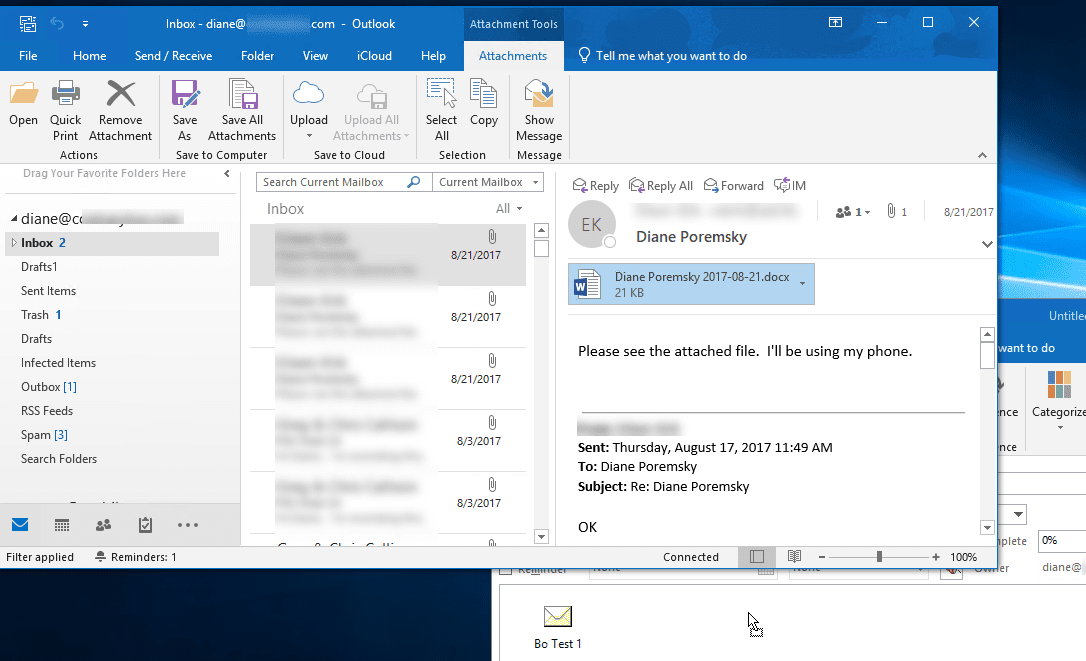Open the Help tab
This screenshot has height=661, width=1086.
pyautogui.click(x=434, y=56)
